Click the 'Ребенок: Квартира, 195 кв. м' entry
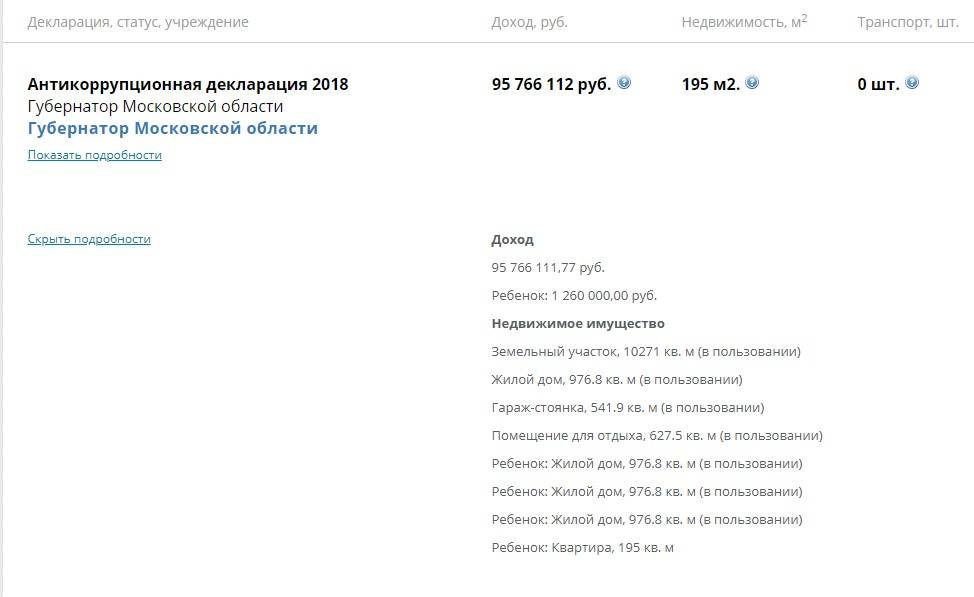 click(583, 548)
